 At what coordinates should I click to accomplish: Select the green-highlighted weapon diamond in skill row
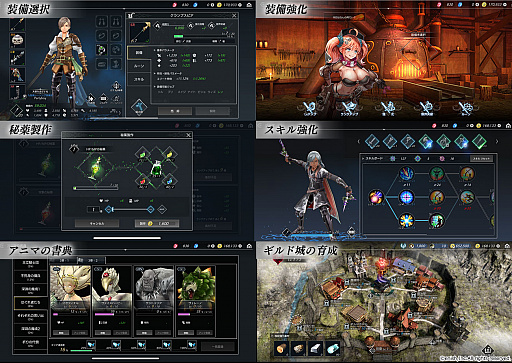480,141
